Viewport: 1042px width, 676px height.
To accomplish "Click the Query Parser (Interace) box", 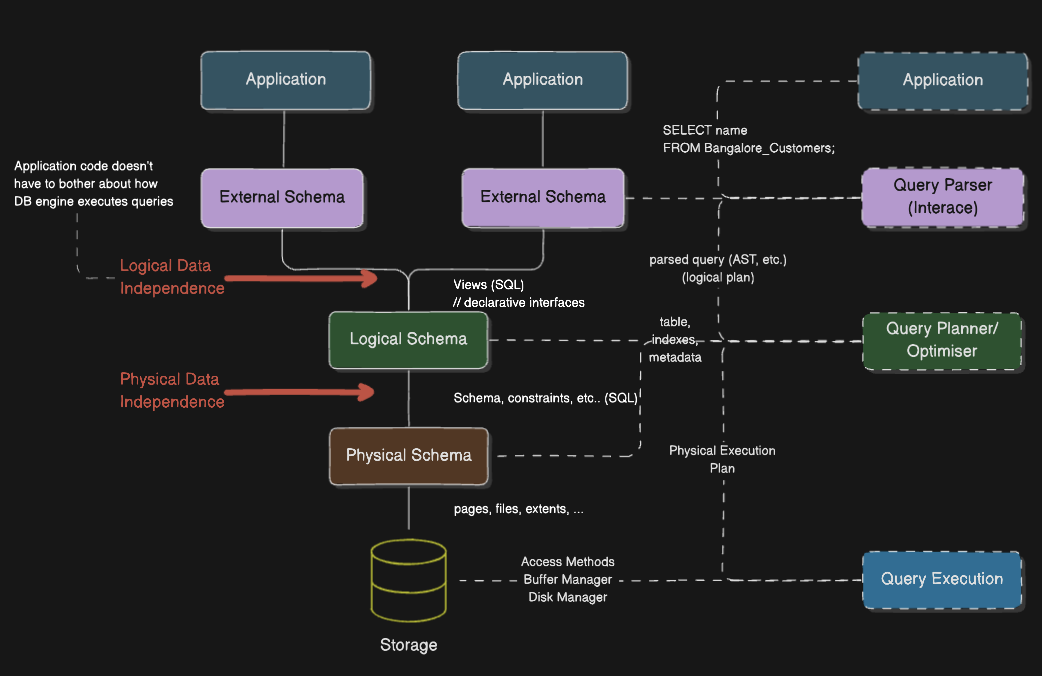I will [942, 197].
